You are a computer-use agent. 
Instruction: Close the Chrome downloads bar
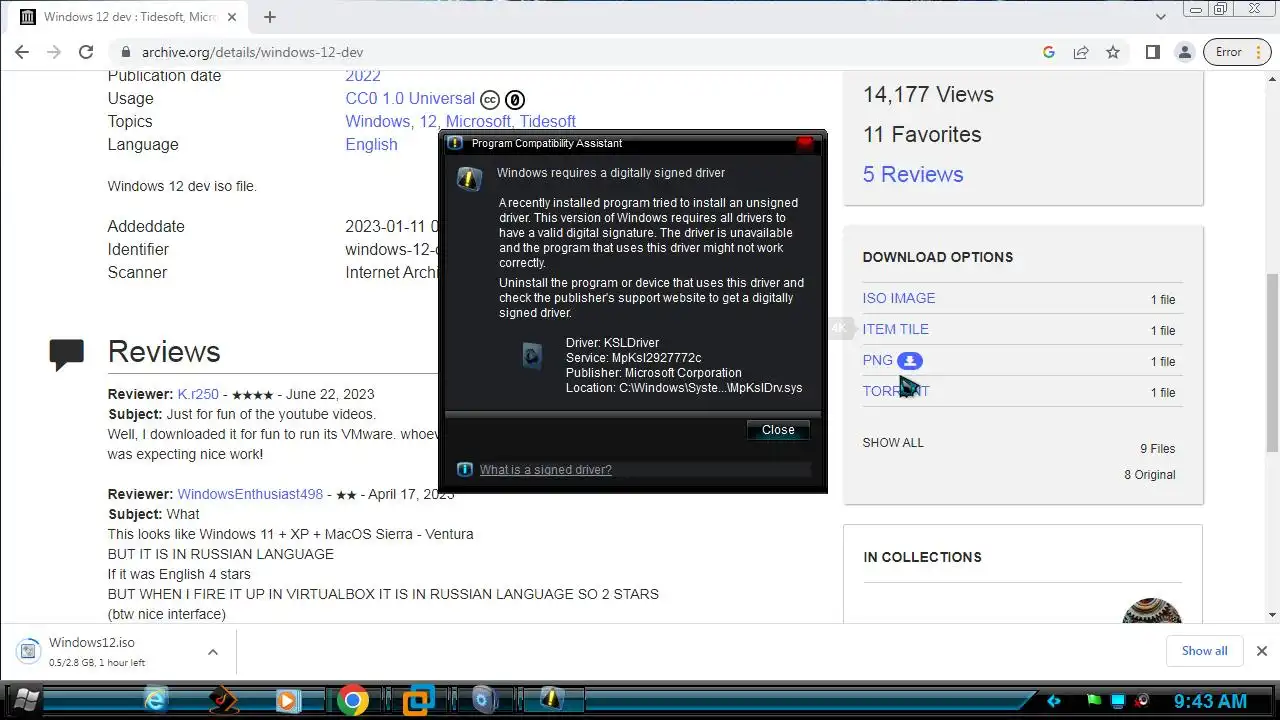(1261, 651)
